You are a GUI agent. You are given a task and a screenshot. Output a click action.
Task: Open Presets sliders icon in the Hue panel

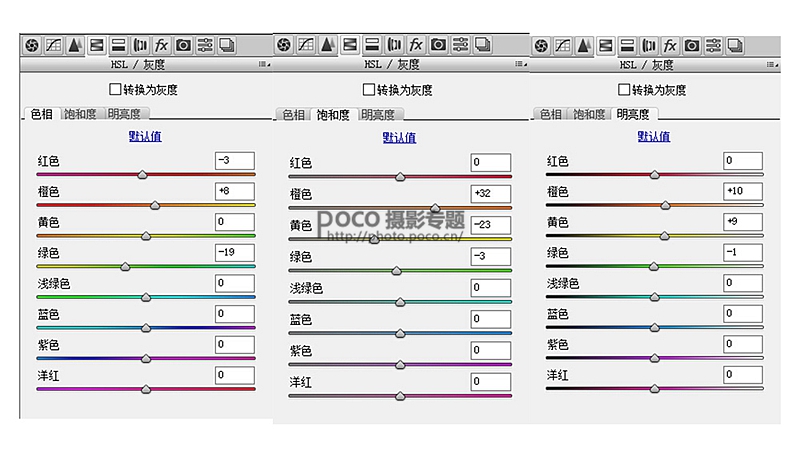[205, 45]
